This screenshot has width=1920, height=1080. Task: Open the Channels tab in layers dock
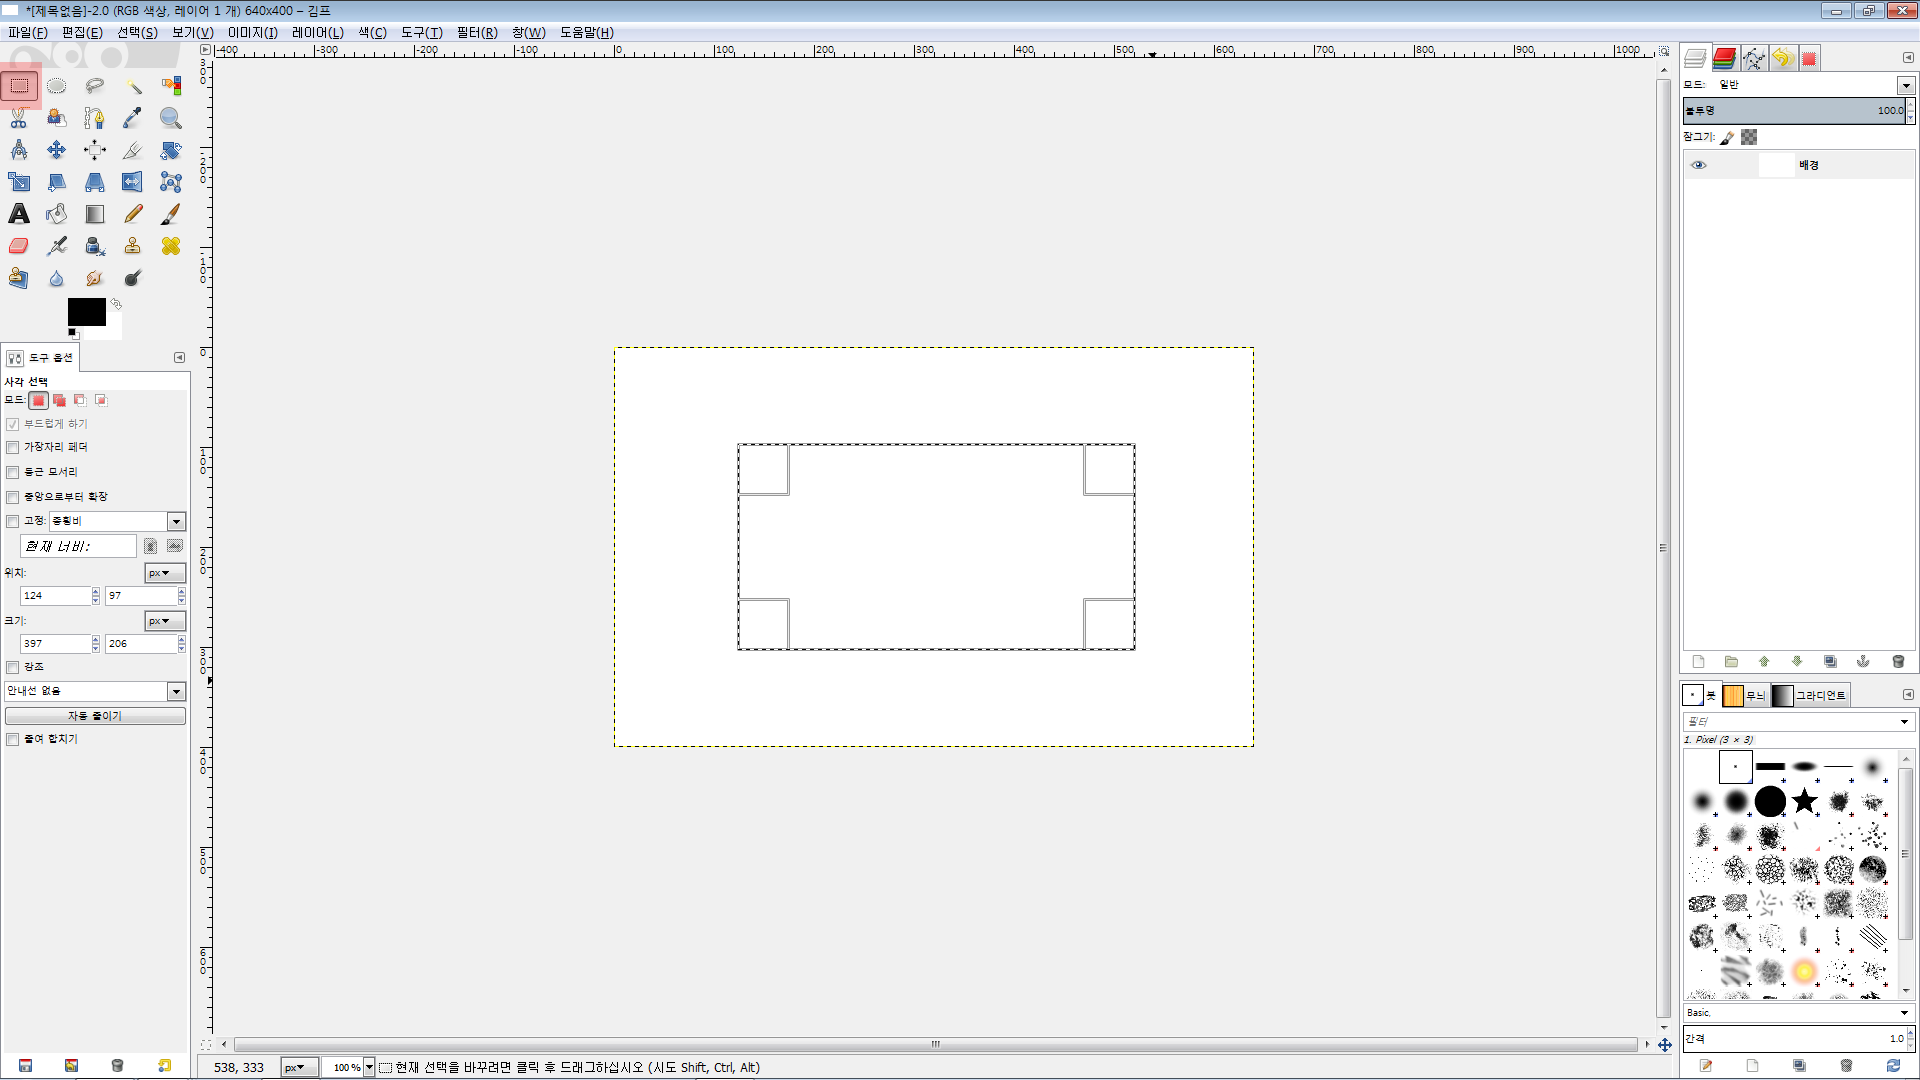[1725, 59]
